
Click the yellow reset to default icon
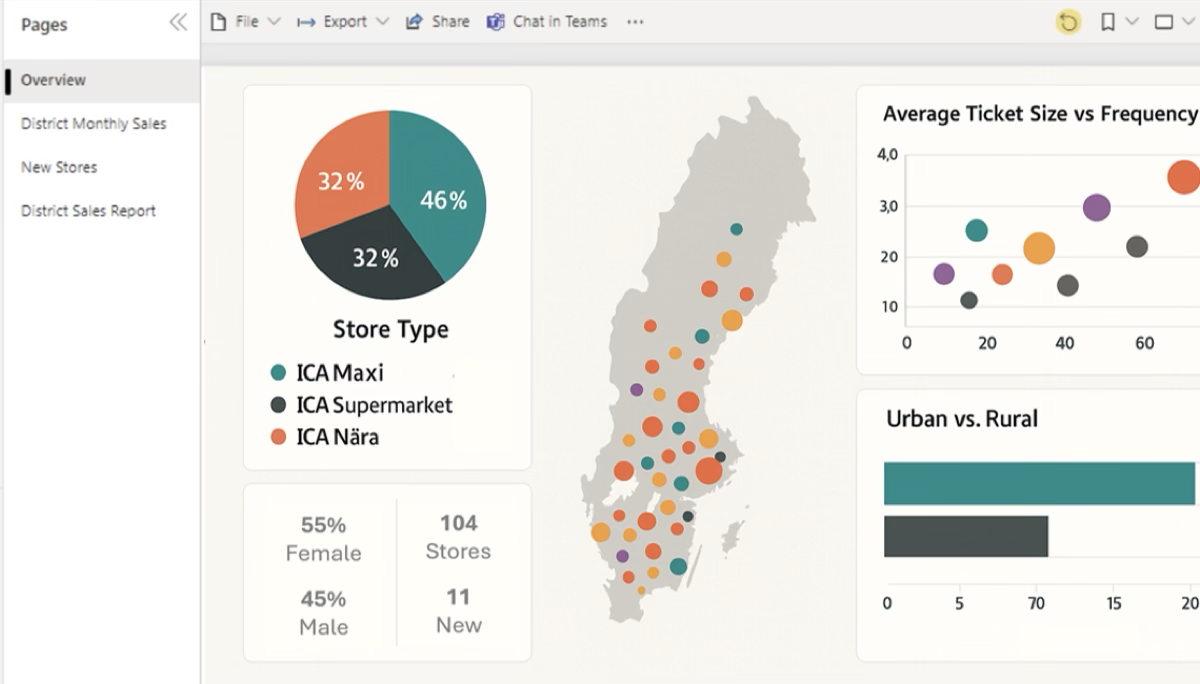click(1069, 22)
